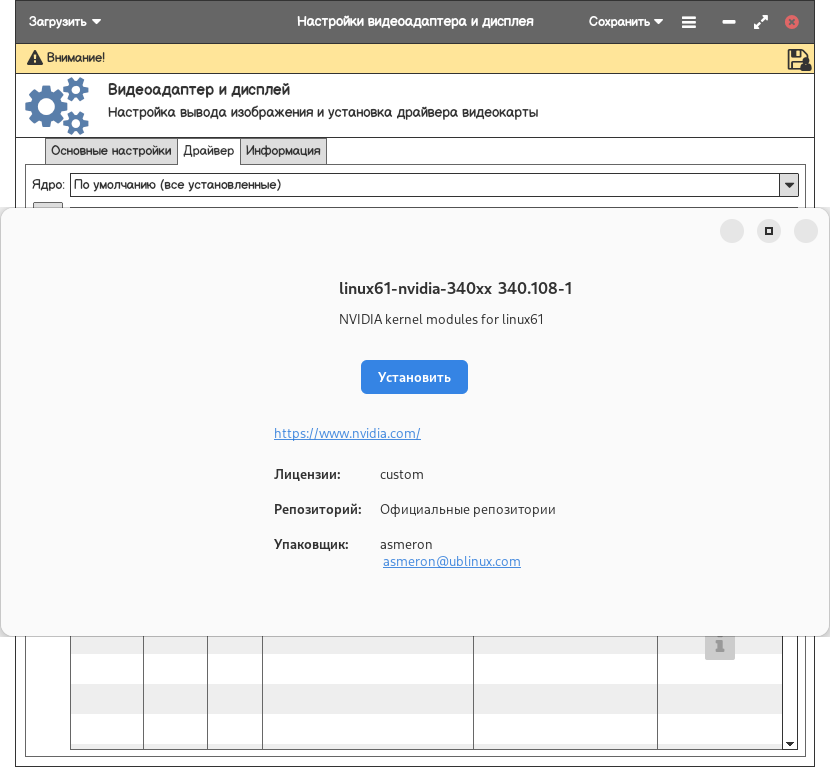Image resolution: width=830 pixels, height=767 pixels.
Task: Select the Драйвер tab
Action: (209, 151)
